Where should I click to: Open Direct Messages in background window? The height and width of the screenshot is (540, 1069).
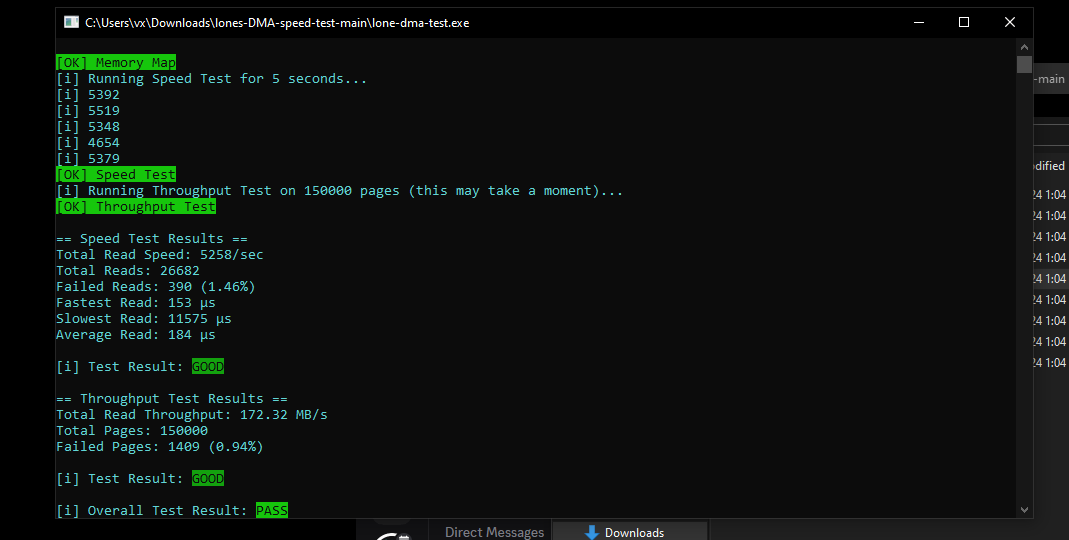(x=494, y=532)
